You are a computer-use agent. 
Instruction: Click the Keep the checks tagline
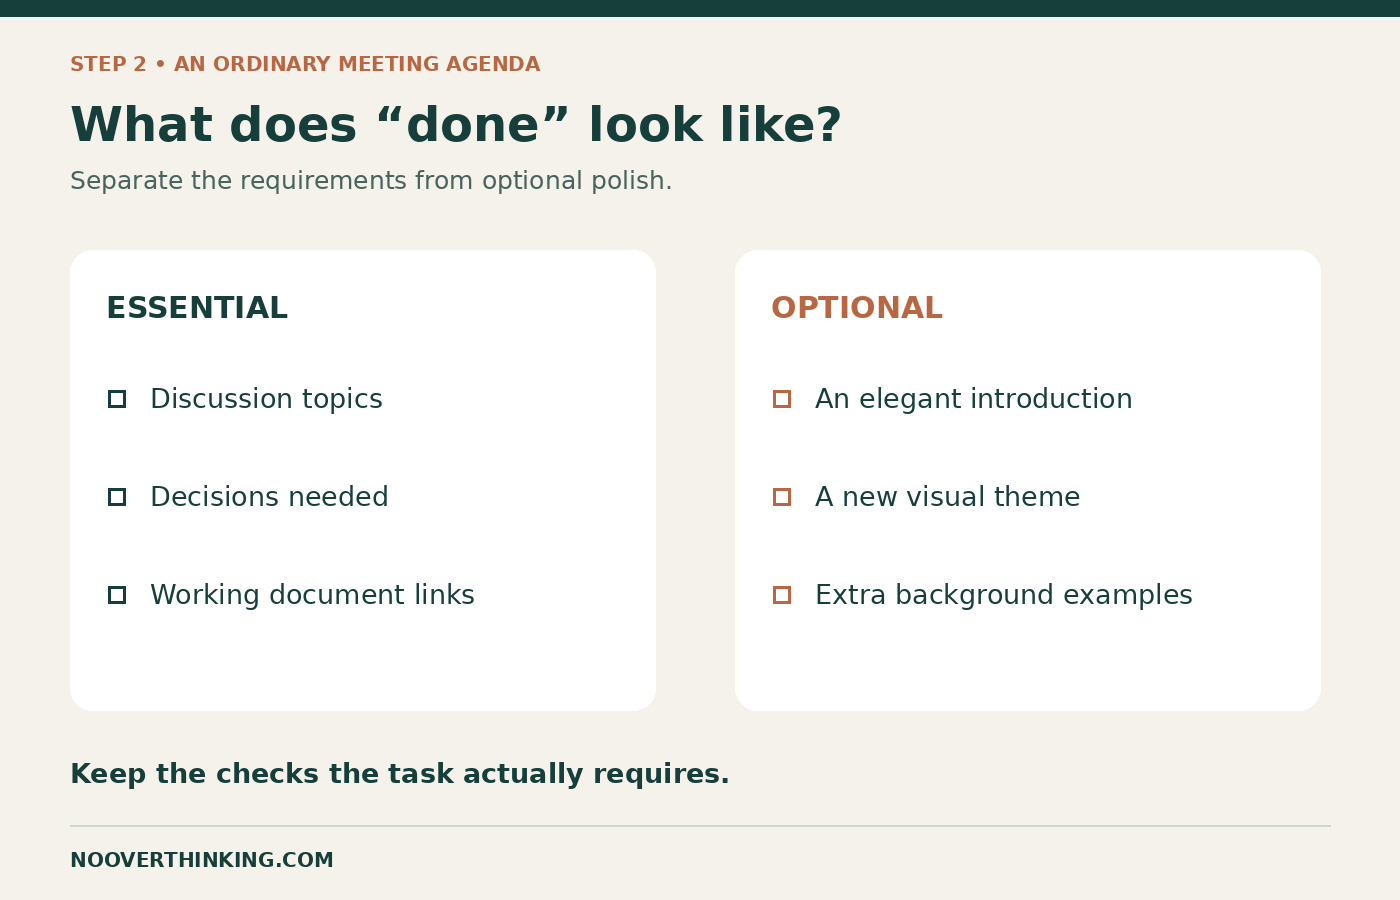pyautogui.click(x=400, y=775)
